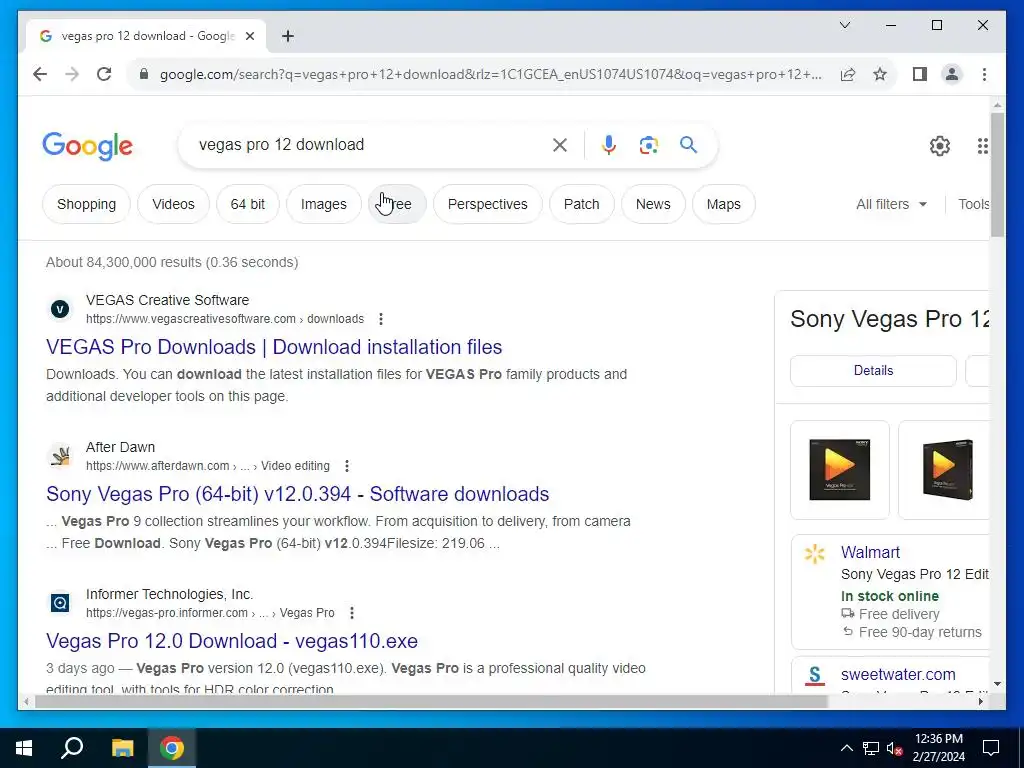
Task: Go back using the browser back arrow
Action: 40,74
